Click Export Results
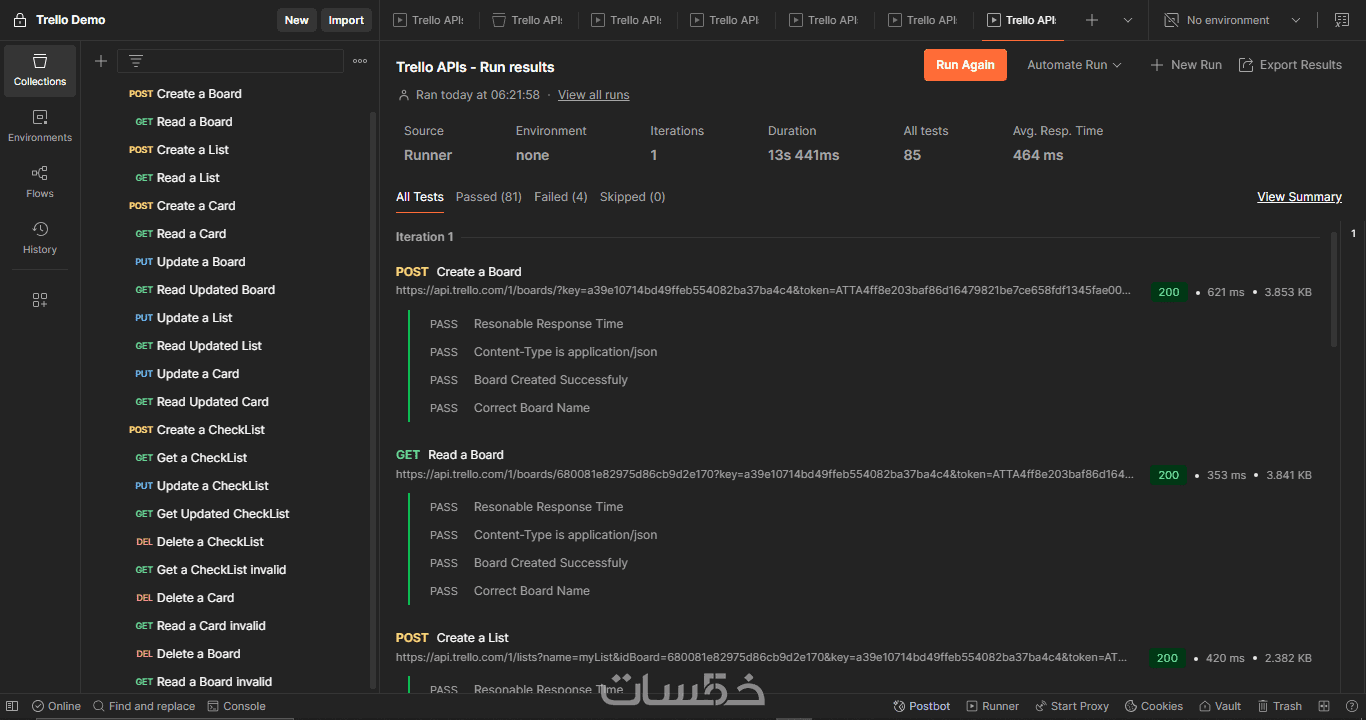Image resolution: width=1366 pixels, height=720 pixels. pos(1290,65)
